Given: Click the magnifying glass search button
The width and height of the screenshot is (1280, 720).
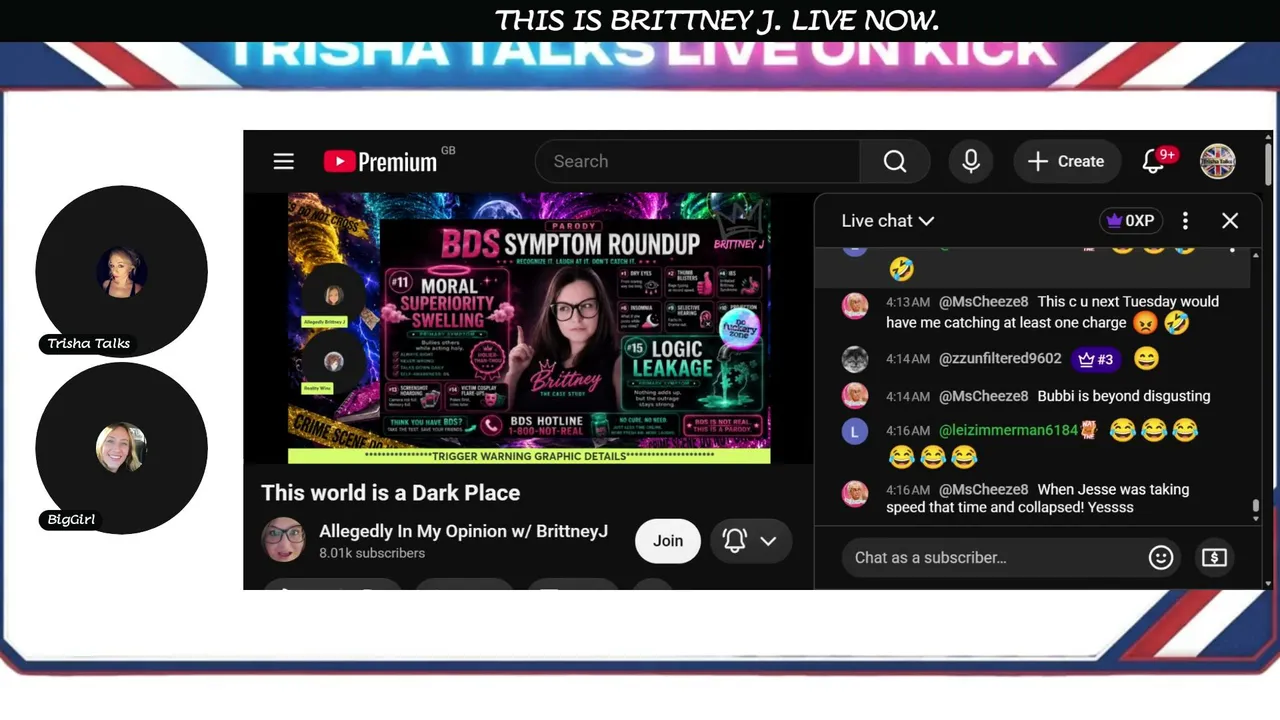Looking at the screenshot, I should tap(895, 161).
